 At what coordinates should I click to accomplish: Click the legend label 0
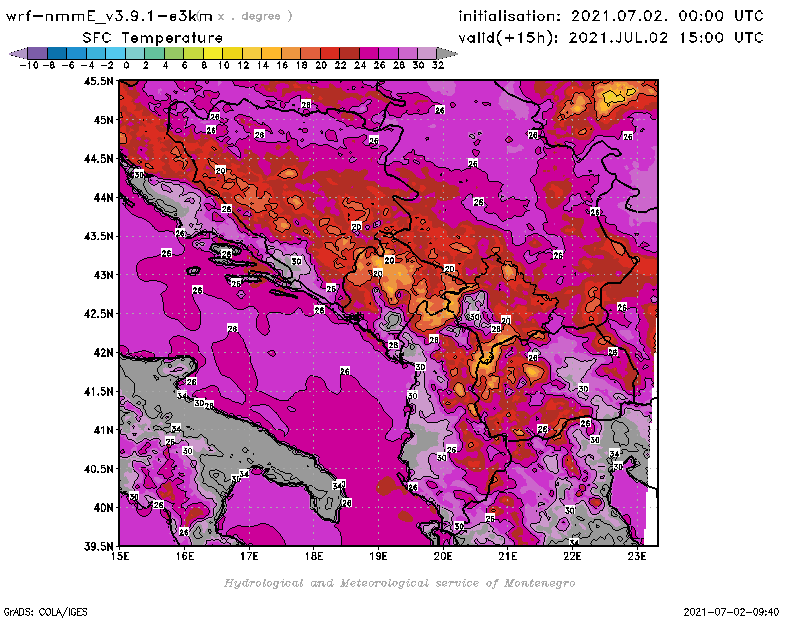click(126, 65)
